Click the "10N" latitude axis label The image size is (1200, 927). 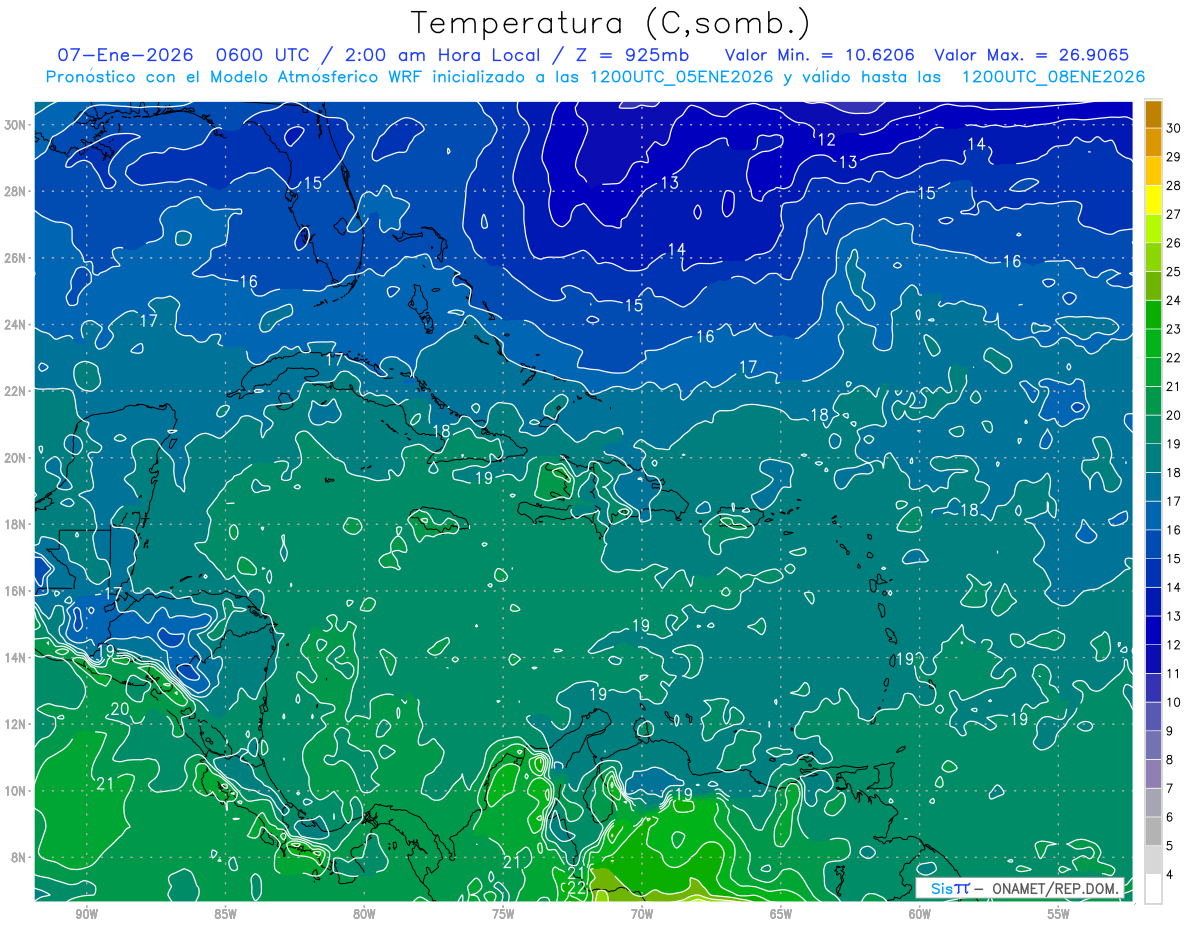pyautogui.click(x=15, y=790)
